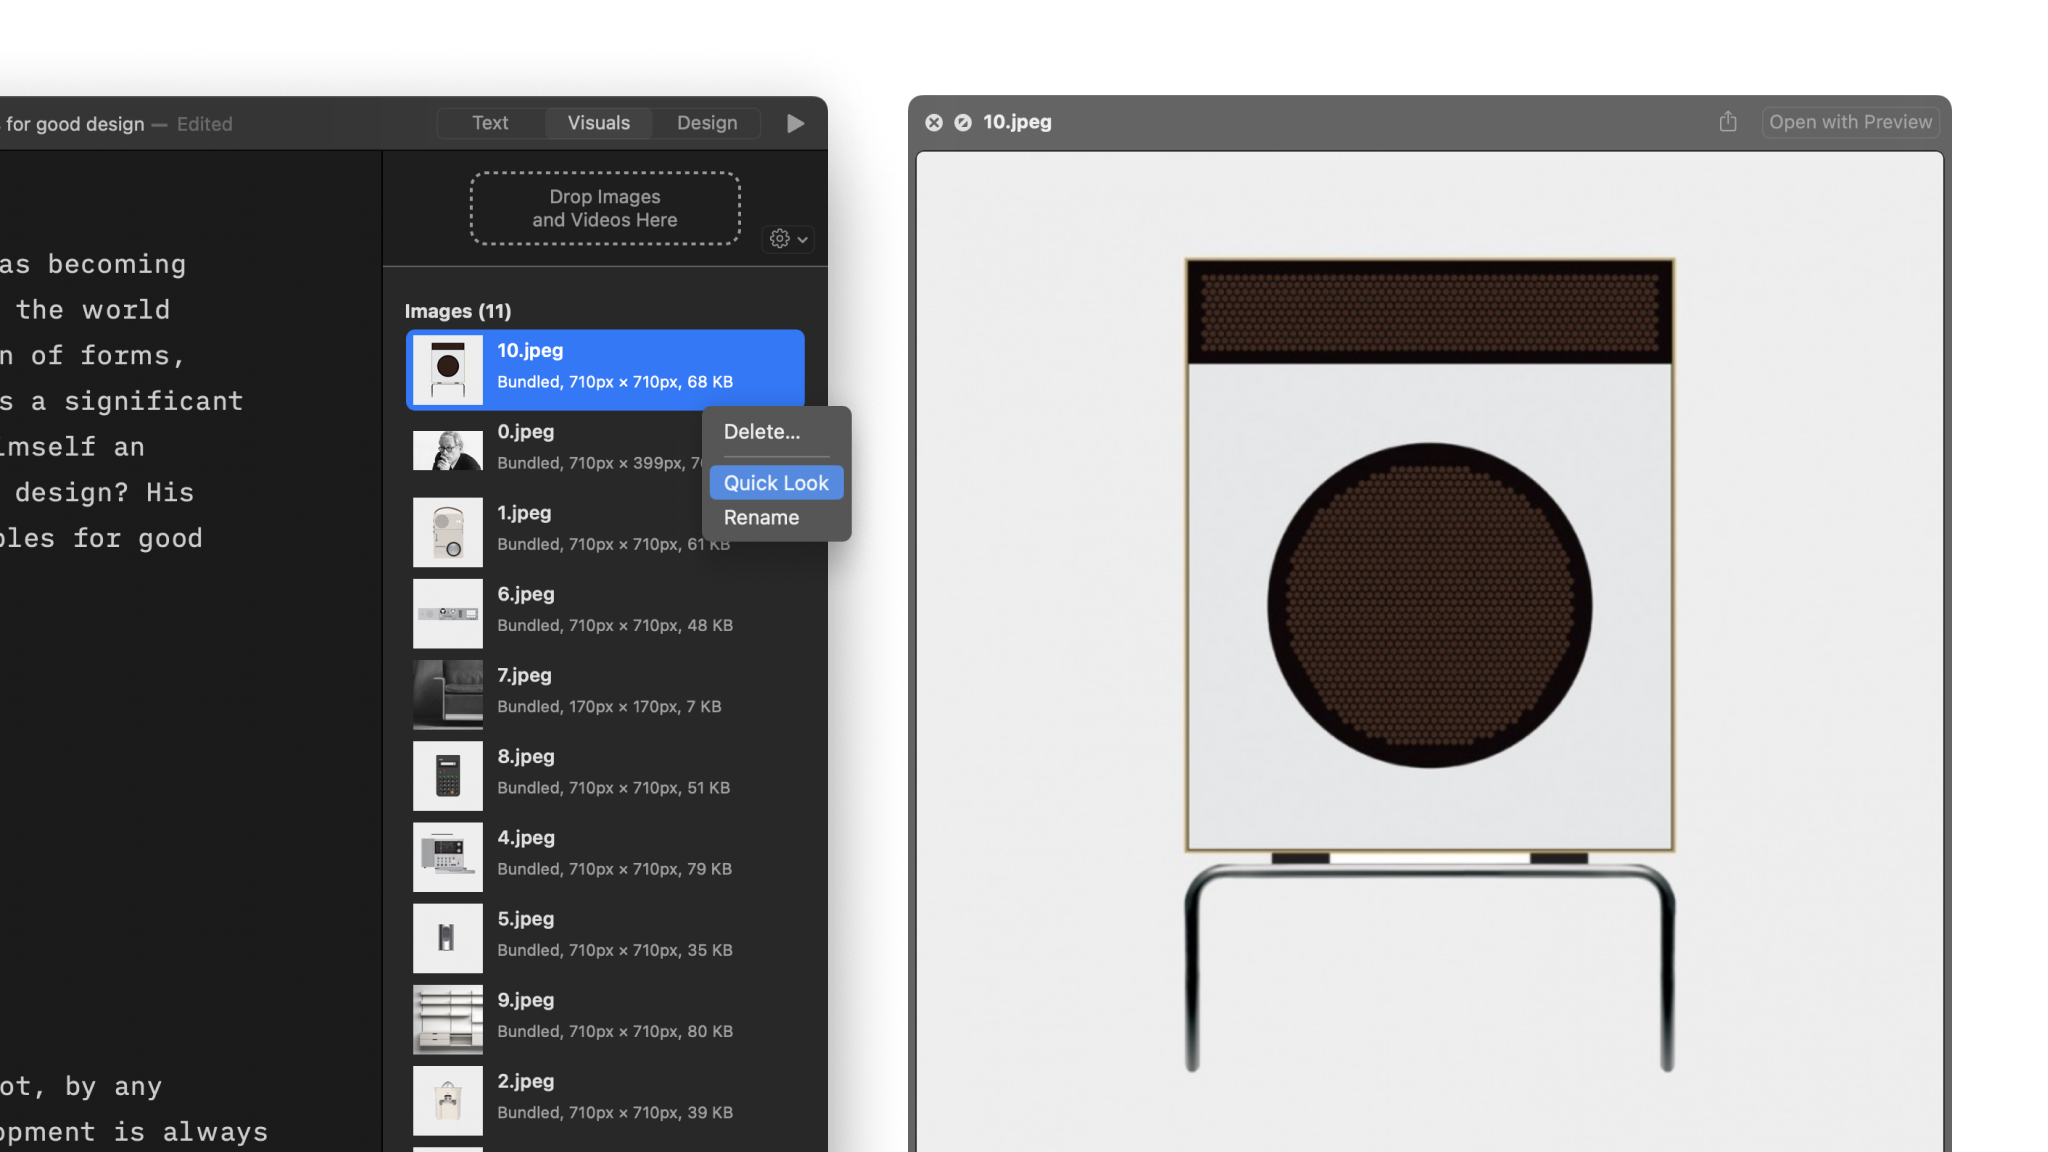The width and height of the screenshot is (2048, 1152).
Task: Click the Drop Images and Videos Here area
Action: pos(605,208)
